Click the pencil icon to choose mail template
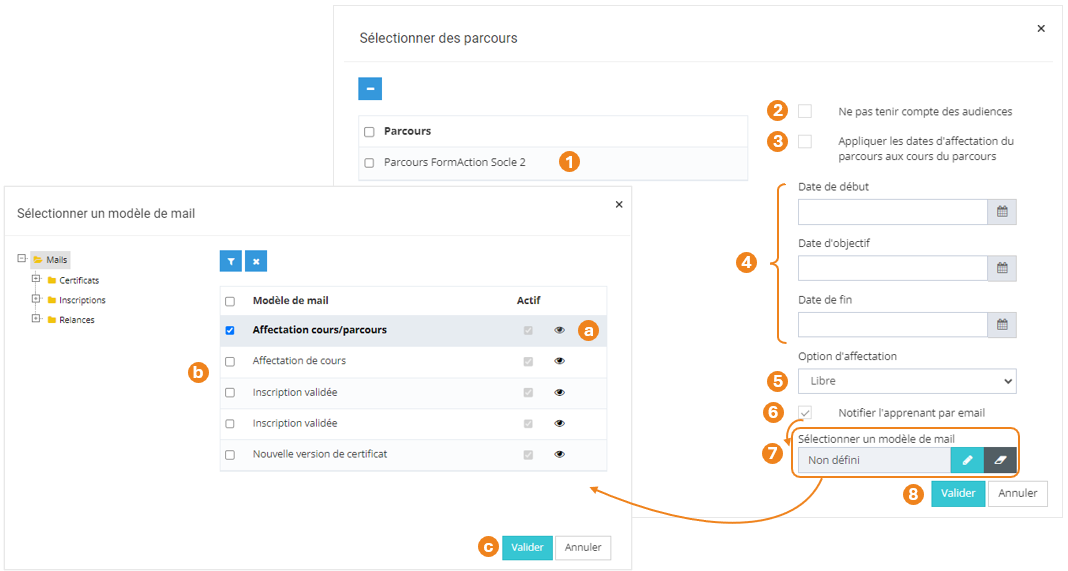 [967, 460]
